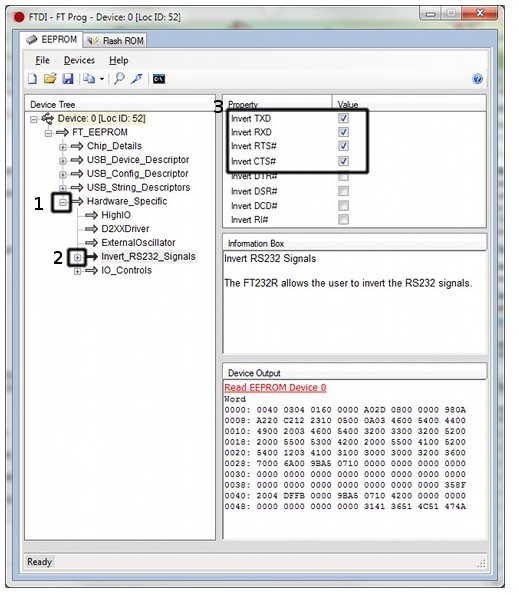Click hex row 0040: in device output

[x=345, y=496]
